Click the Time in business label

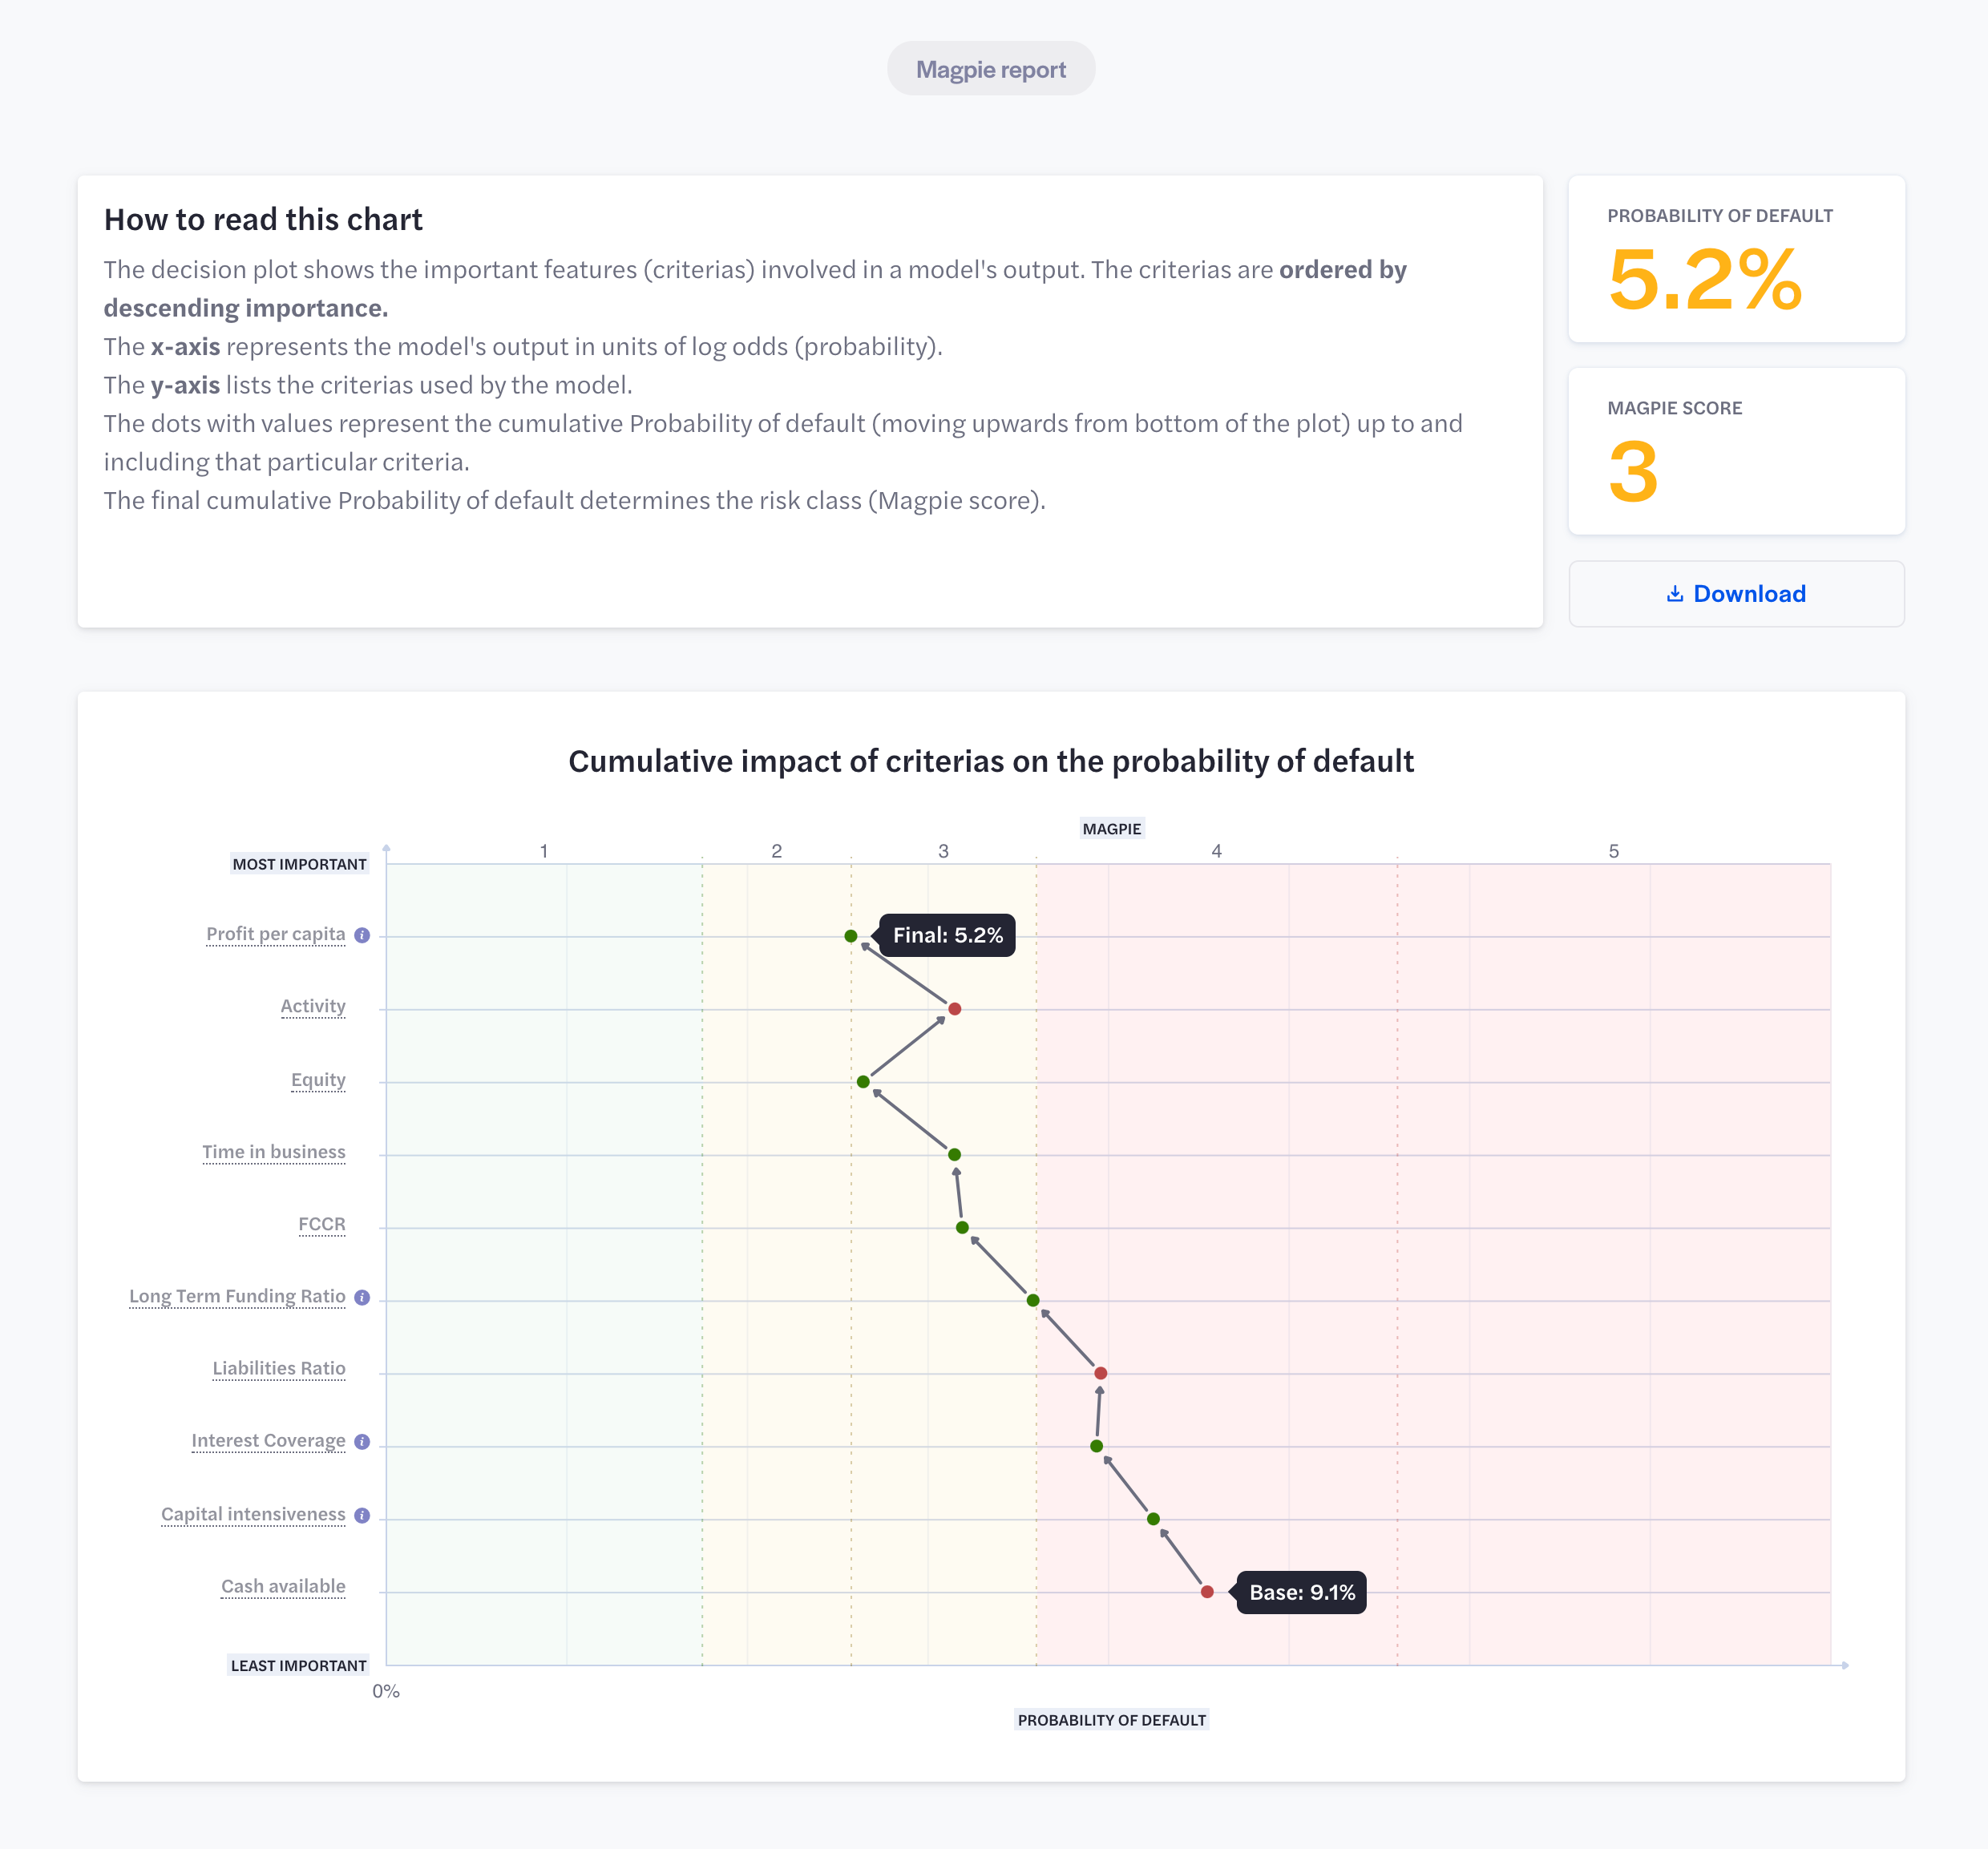pos(274,1152)
